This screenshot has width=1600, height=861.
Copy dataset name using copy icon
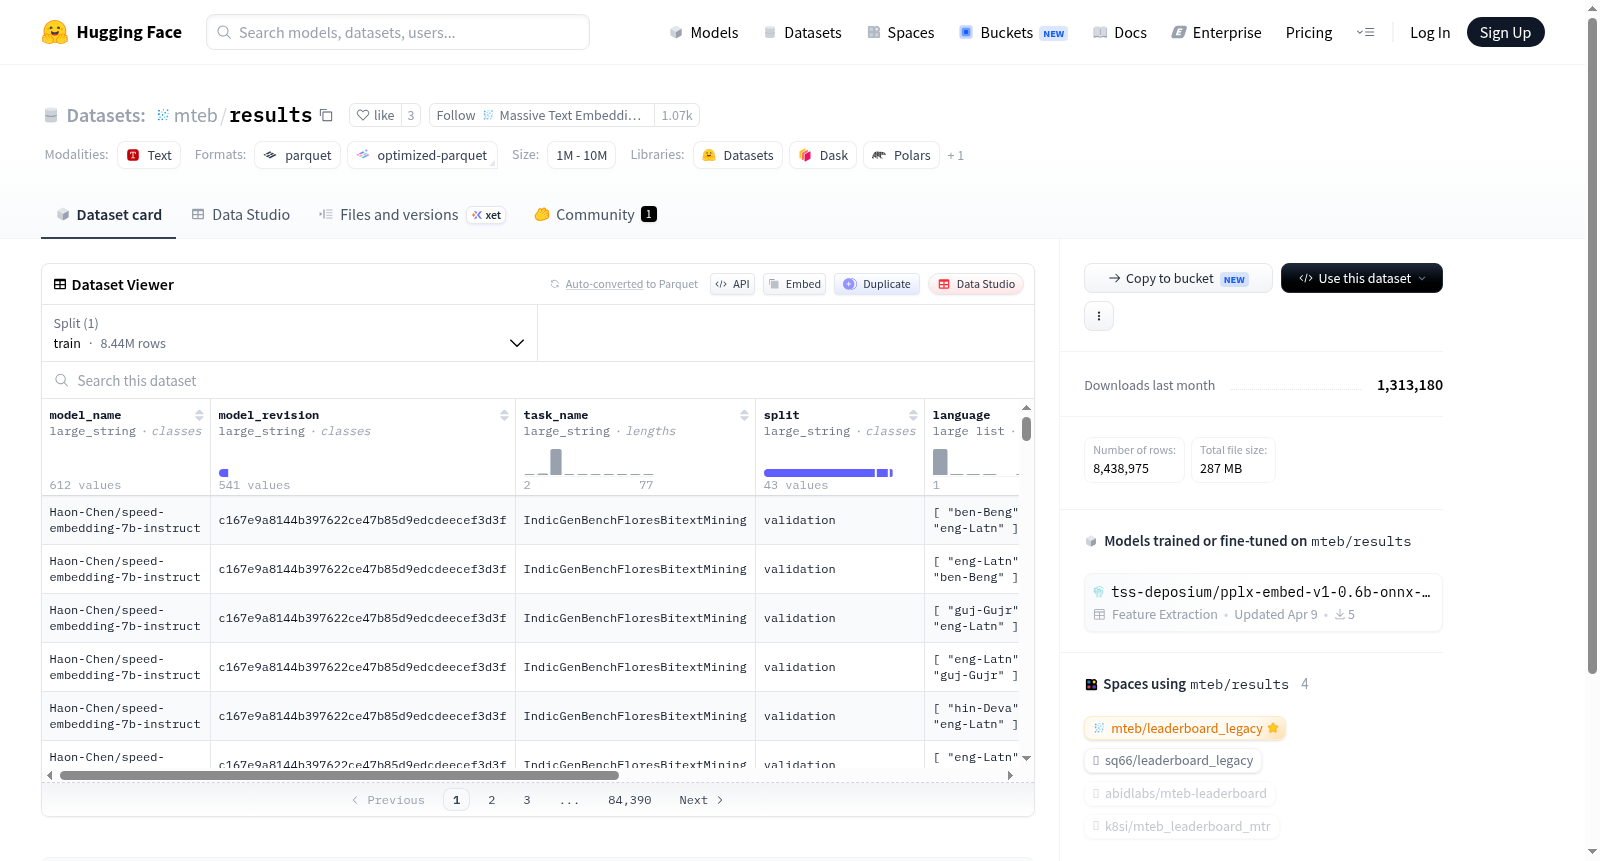[326, 115]
